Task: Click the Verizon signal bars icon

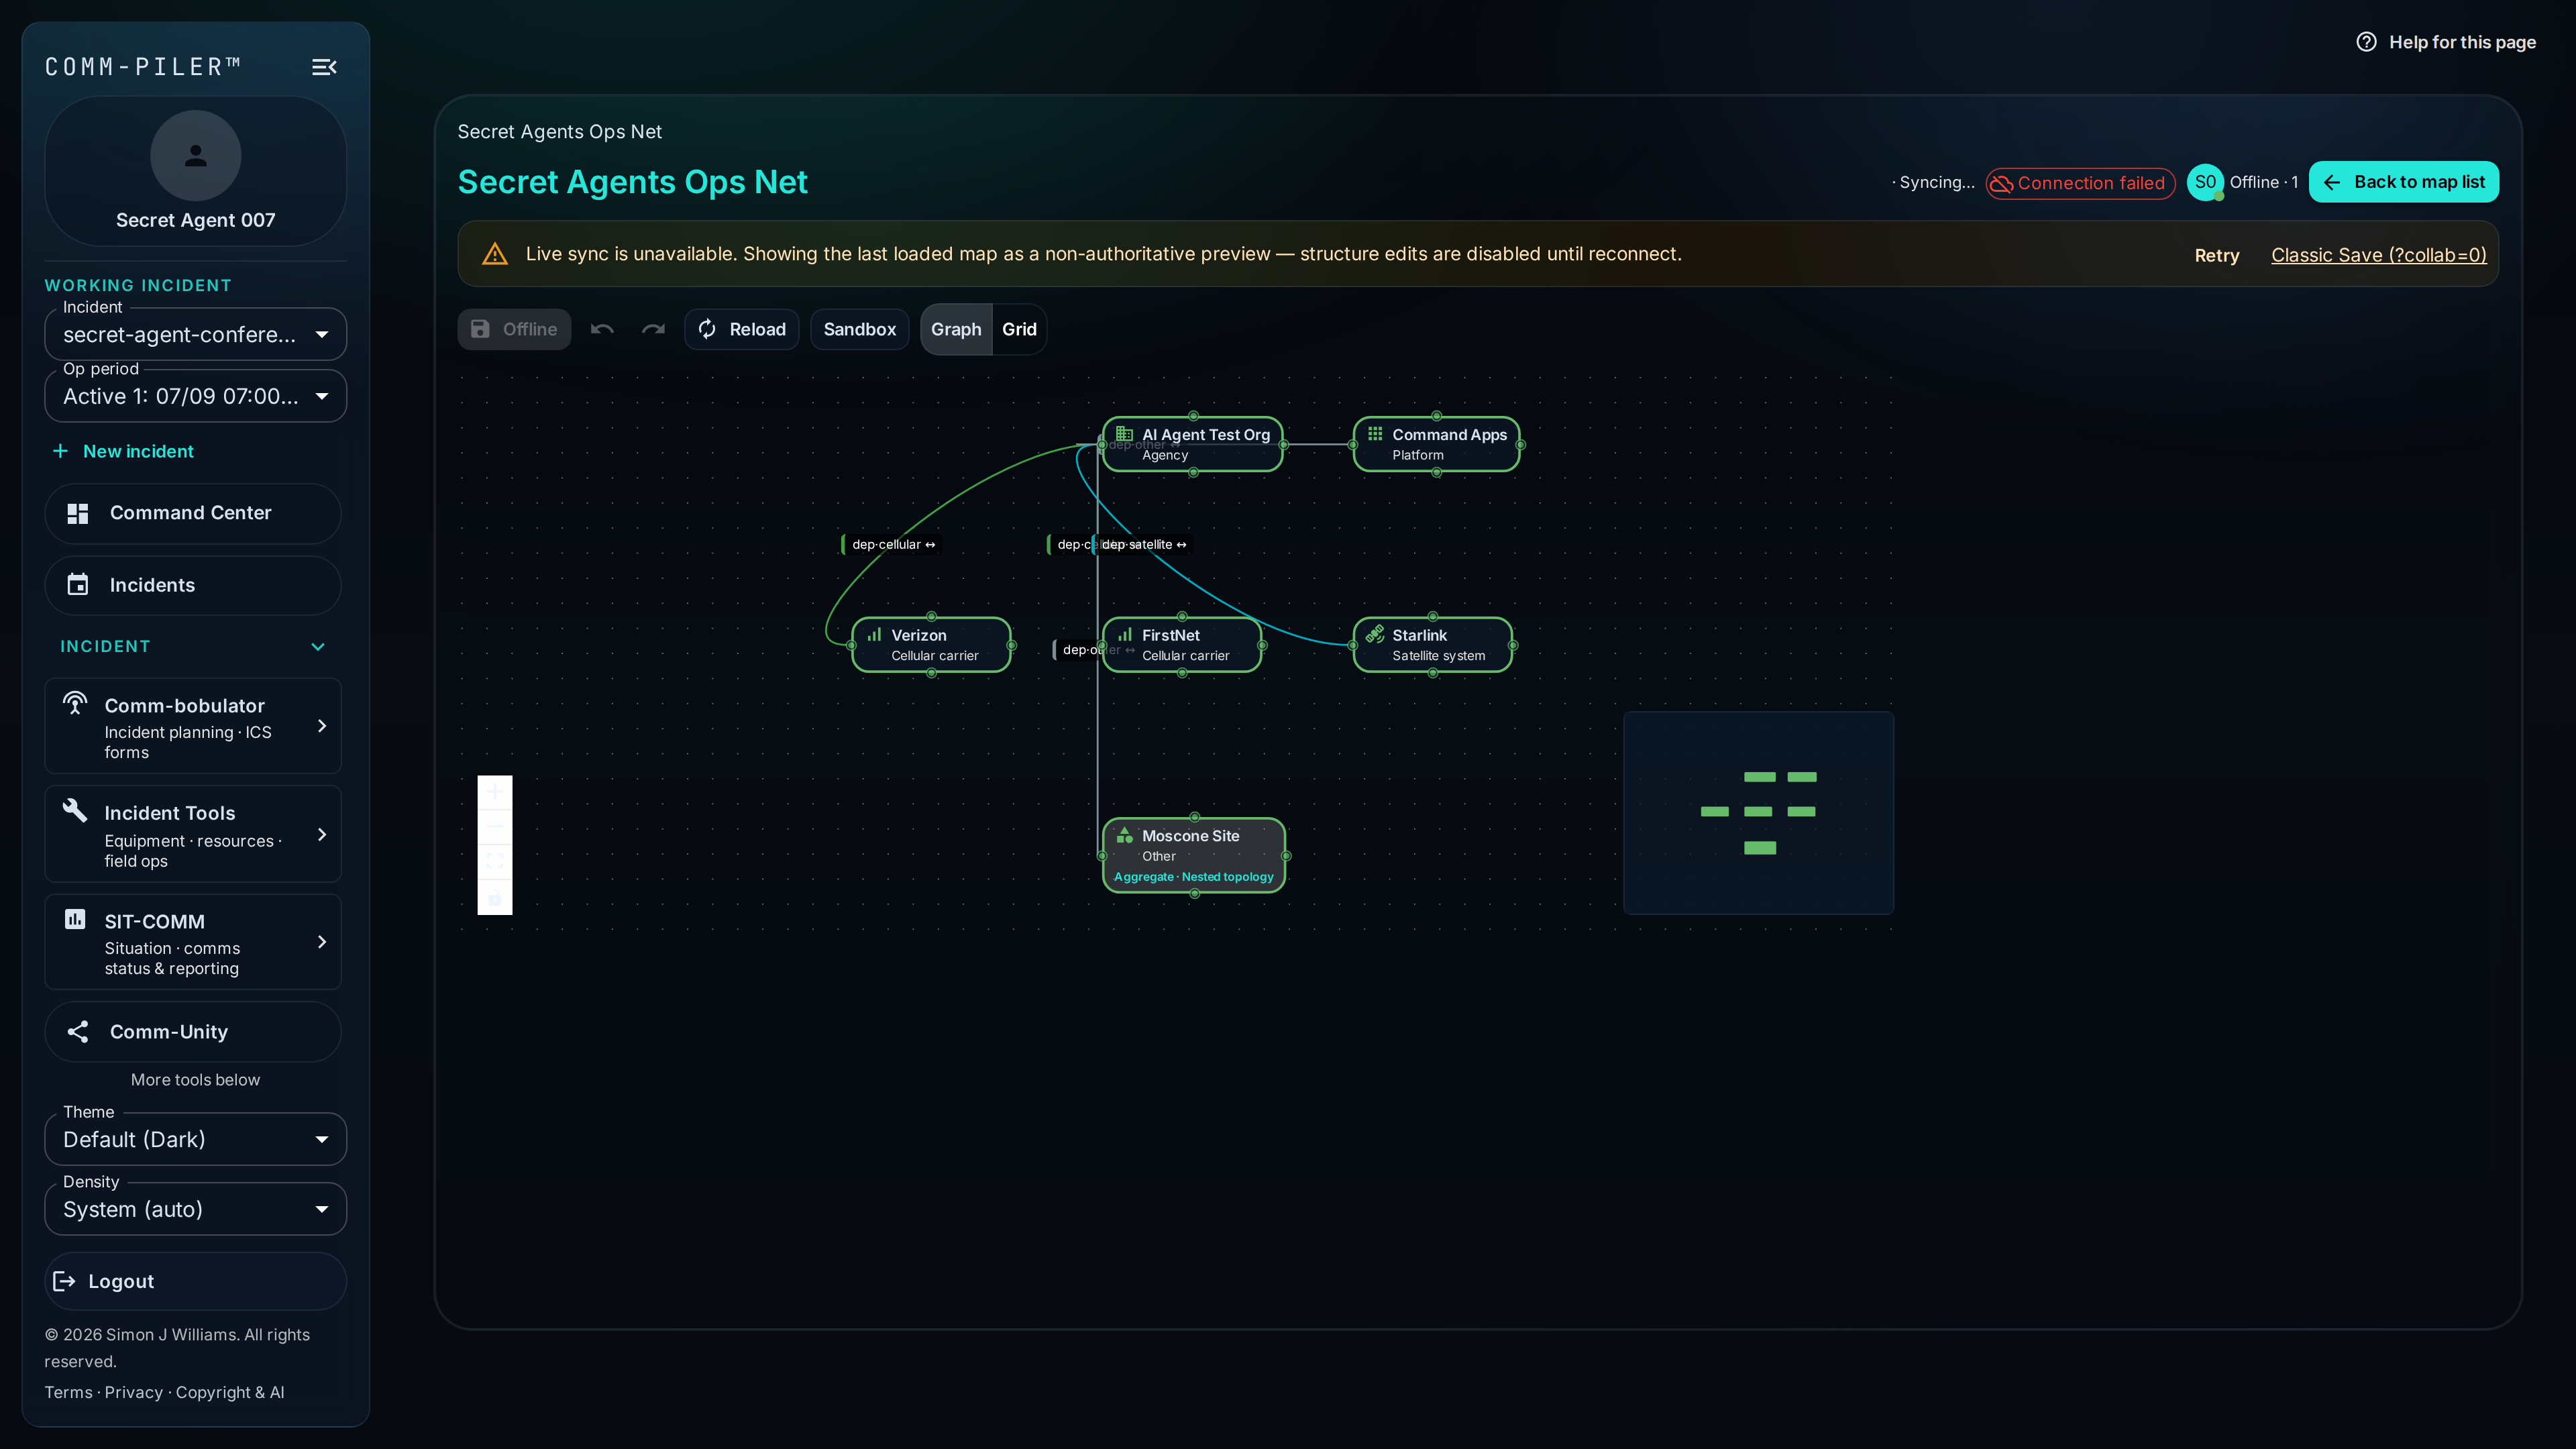Action: (874, 634)
